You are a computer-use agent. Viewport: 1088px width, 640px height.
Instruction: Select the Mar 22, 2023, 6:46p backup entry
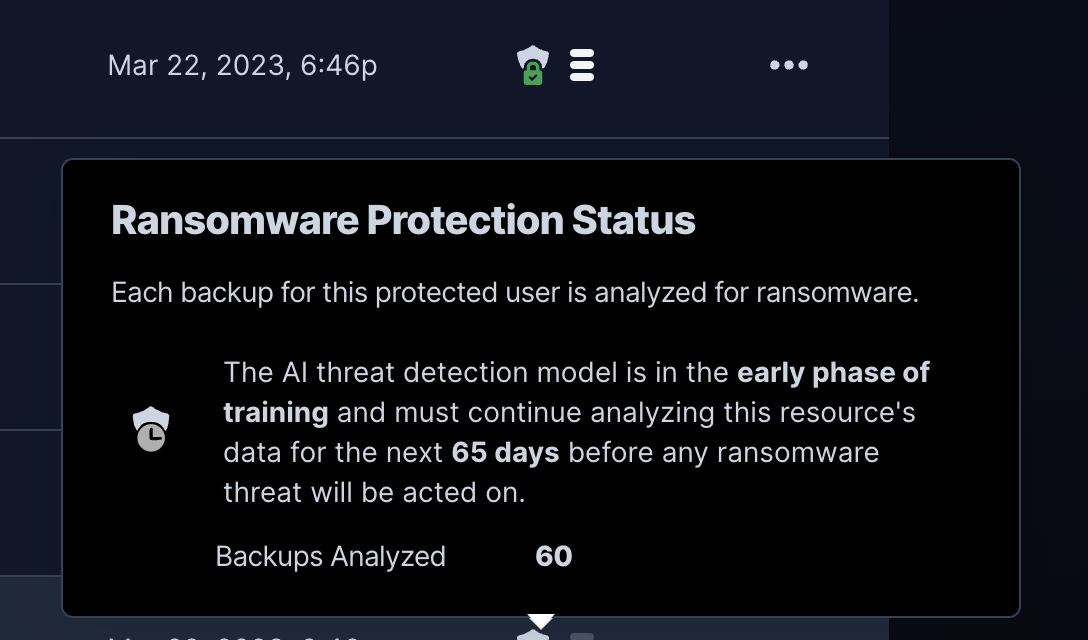point(242,66)
